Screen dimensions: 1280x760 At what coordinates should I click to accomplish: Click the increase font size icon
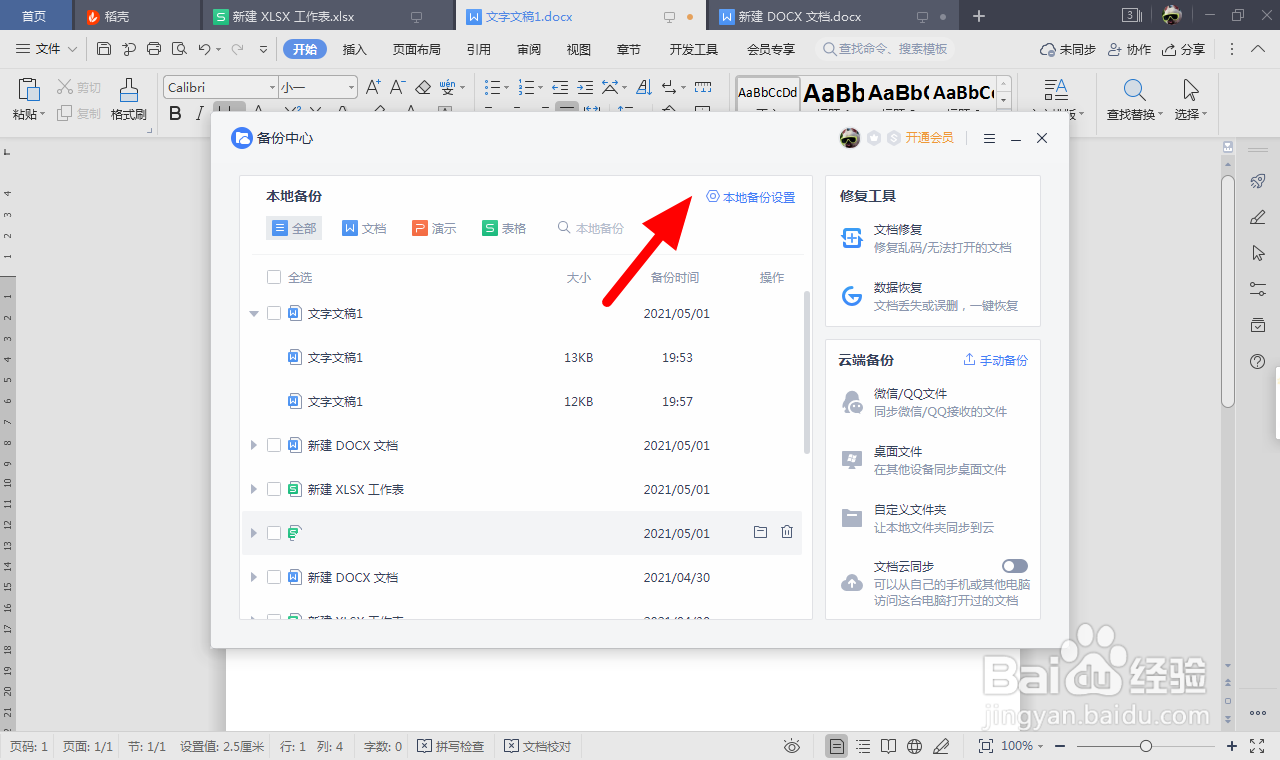click(x=373, y=87)
